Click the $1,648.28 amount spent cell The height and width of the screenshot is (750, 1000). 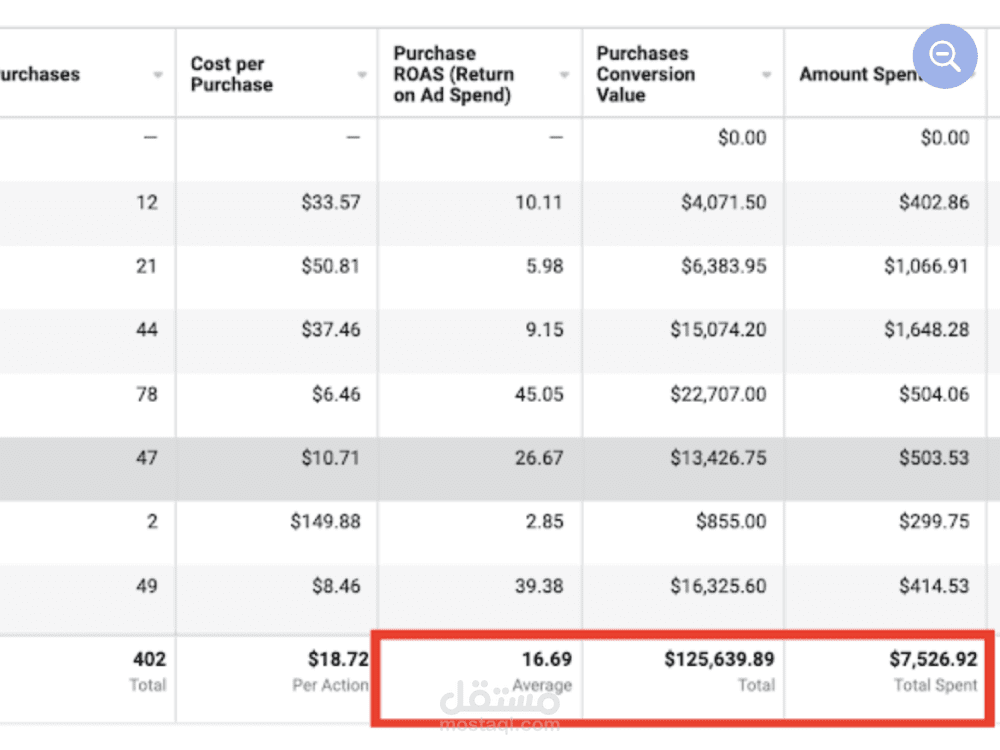926,330
